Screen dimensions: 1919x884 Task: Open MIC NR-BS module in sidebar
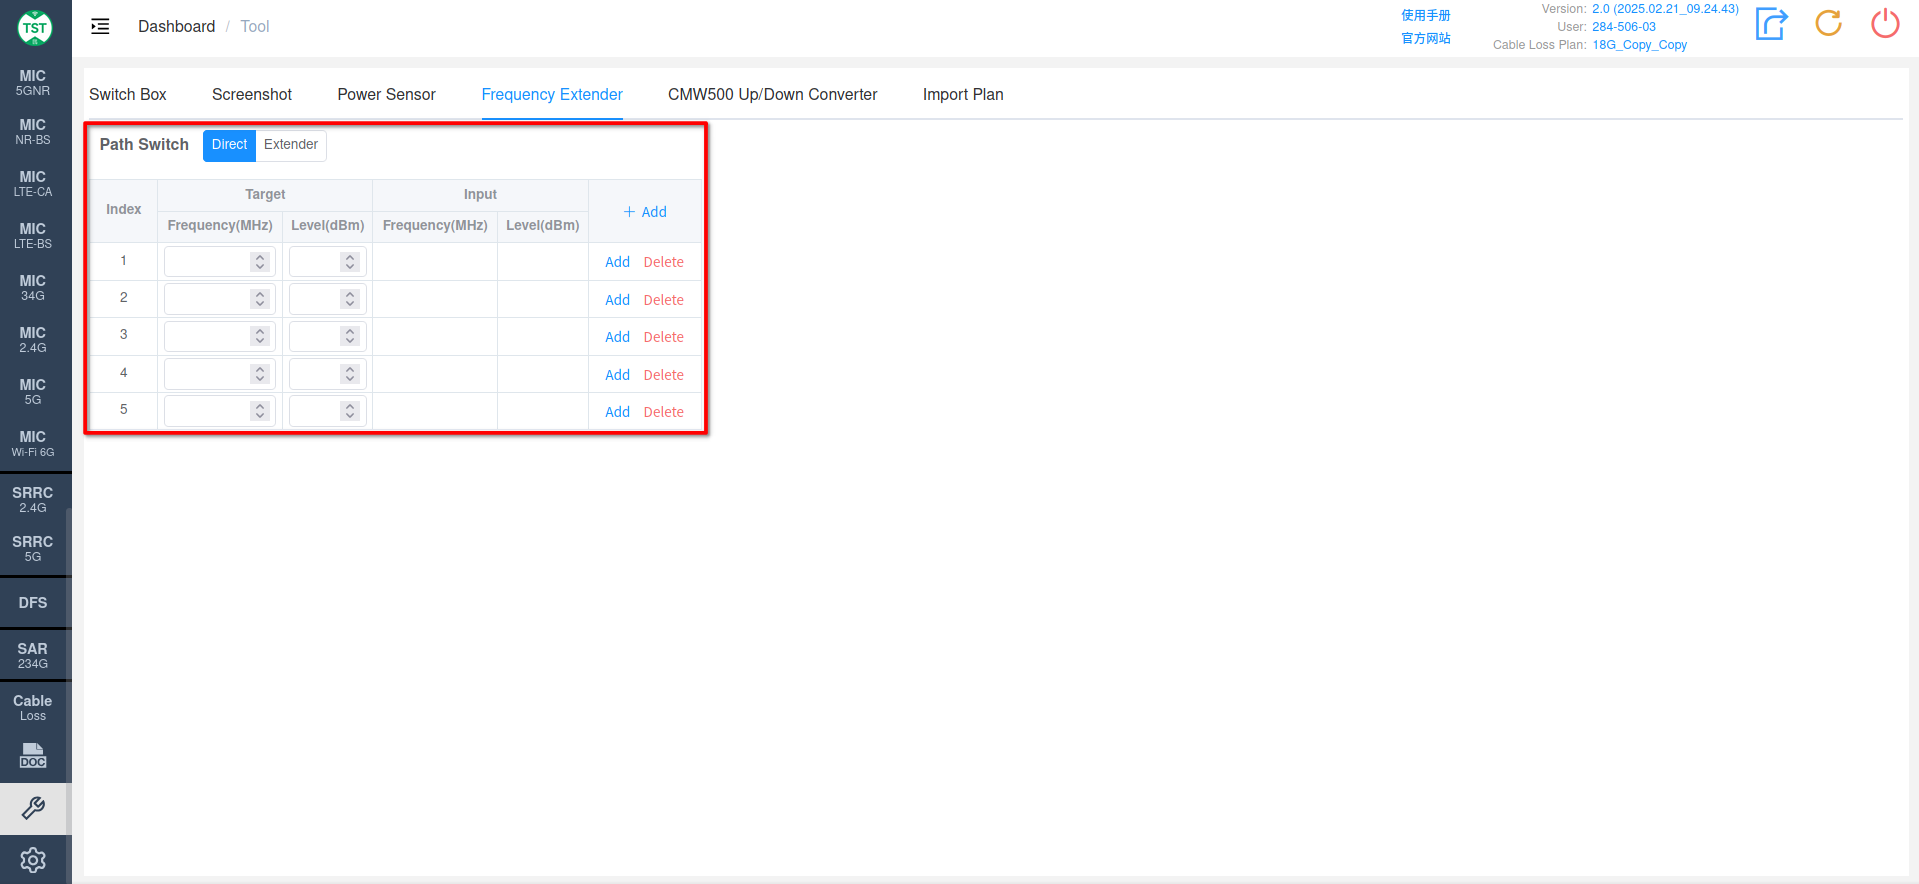coord(33,132)
